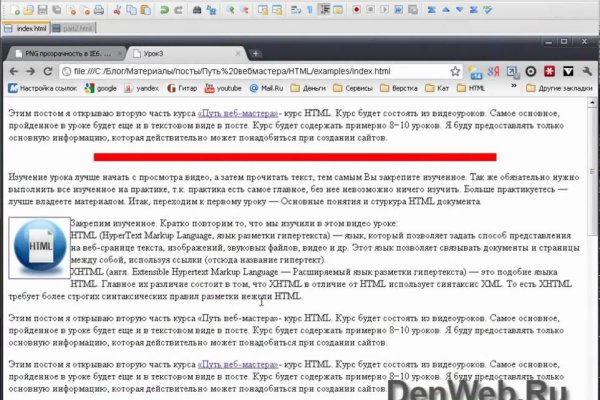
Task: Open the index.html editor tab
Action: click(30, 29)
